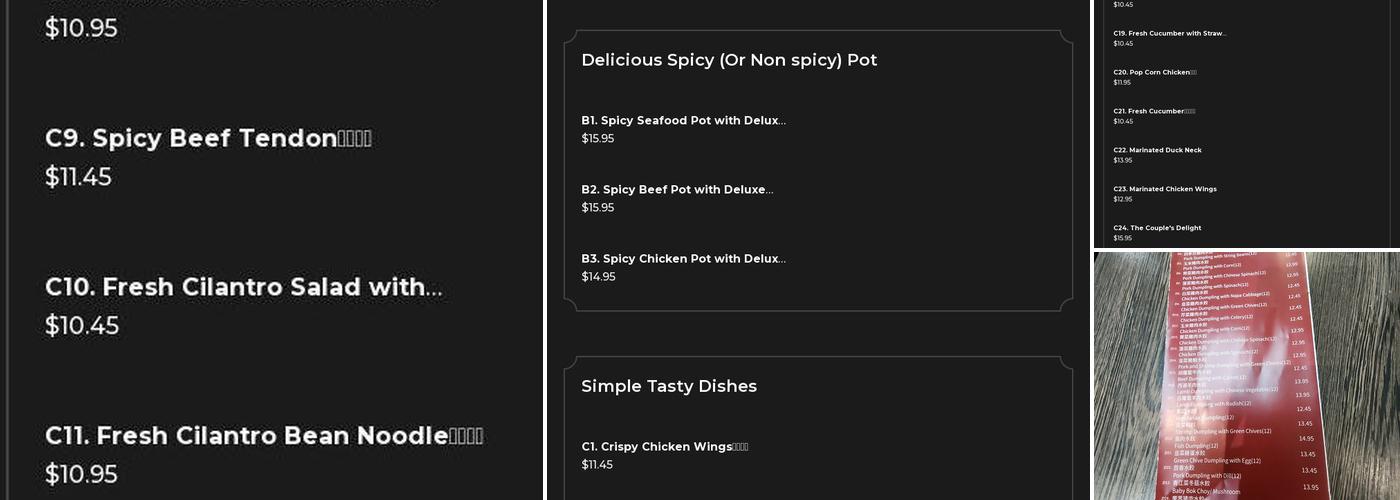Click the $10.45 price under Fresh Cilantro Salad

pyautogui.click(x=82, y=326)
